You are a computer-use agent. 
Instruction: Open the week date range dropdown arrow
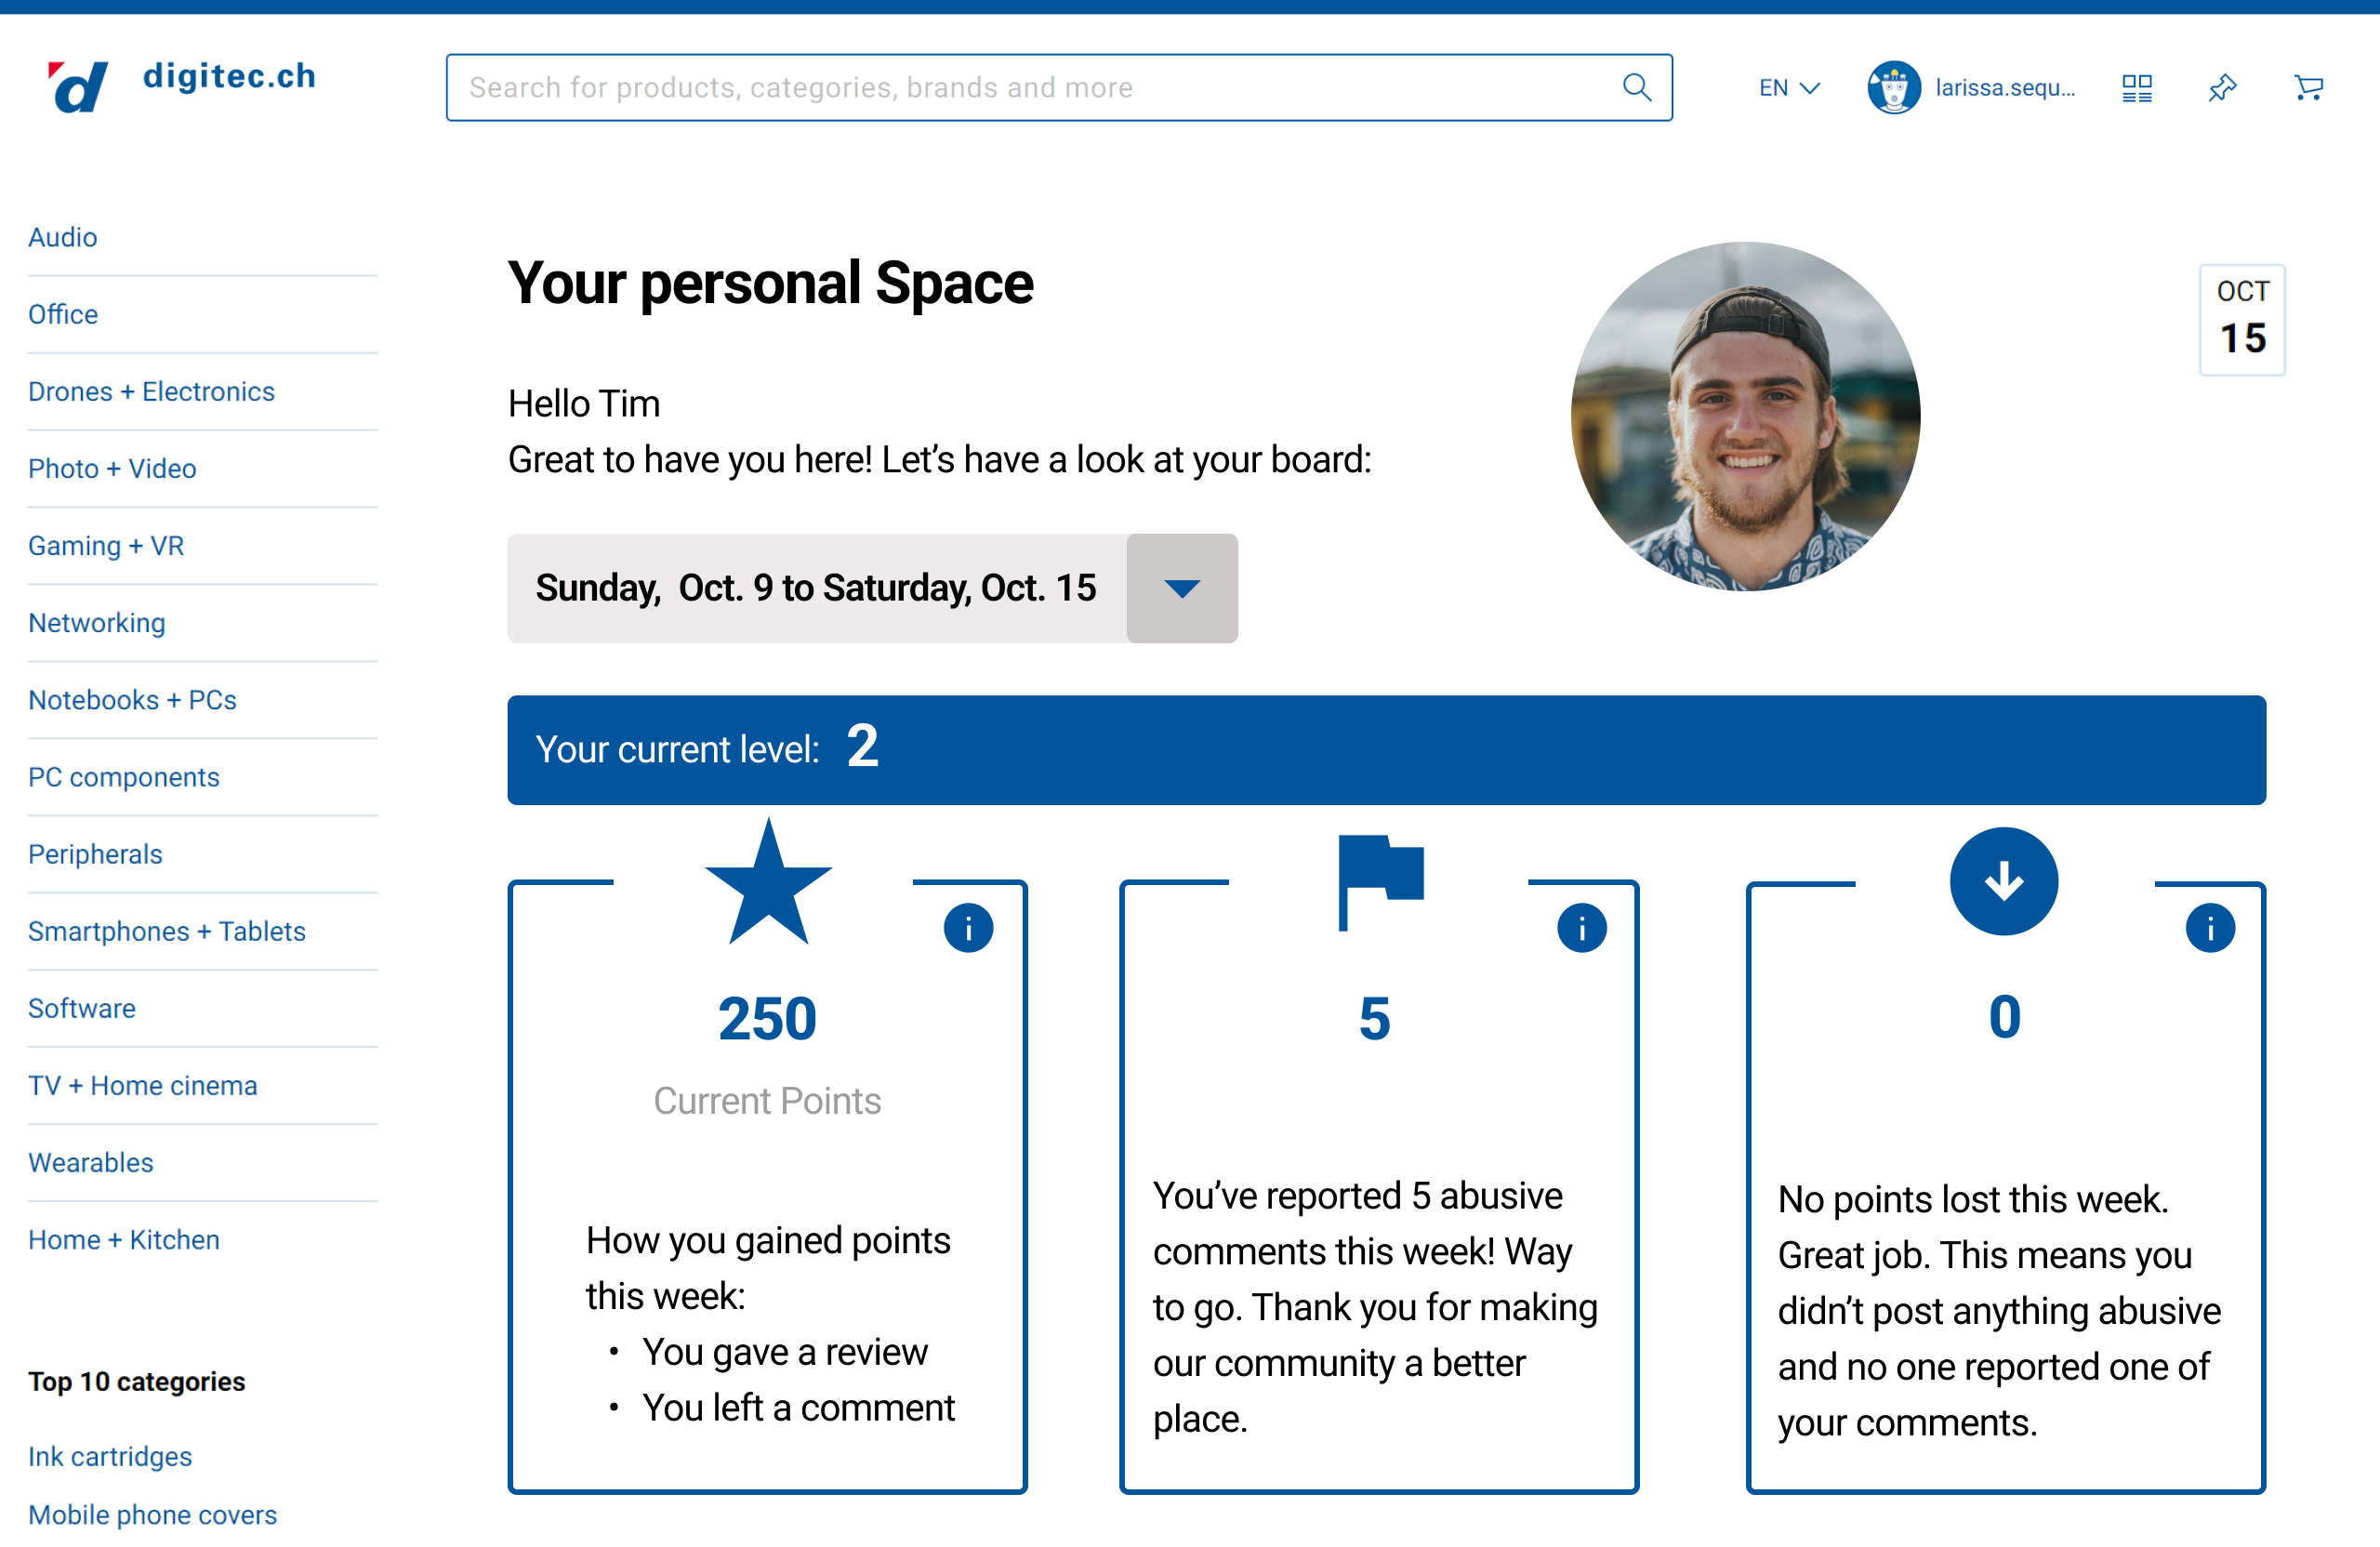pos(1182,588)
